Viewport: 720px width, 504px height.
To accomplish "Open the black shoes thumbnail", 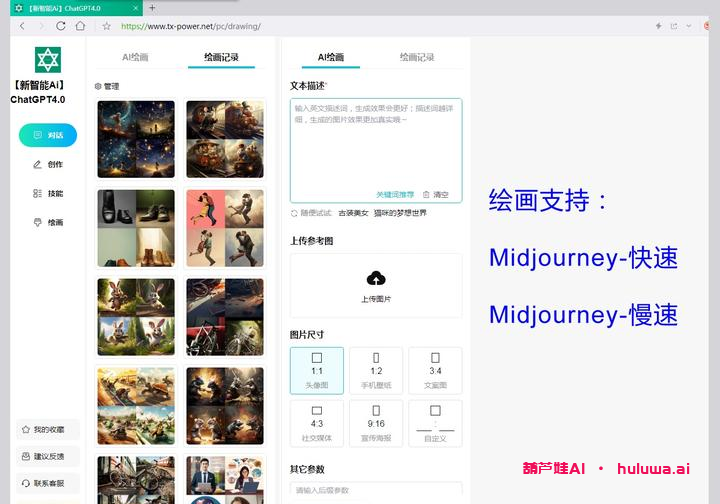I will [x=136, y=228].
